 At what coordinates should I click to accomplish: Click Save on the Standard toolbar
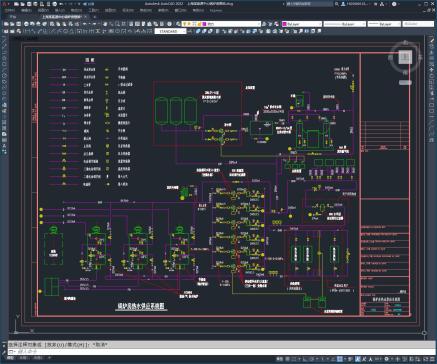point(19,24)
